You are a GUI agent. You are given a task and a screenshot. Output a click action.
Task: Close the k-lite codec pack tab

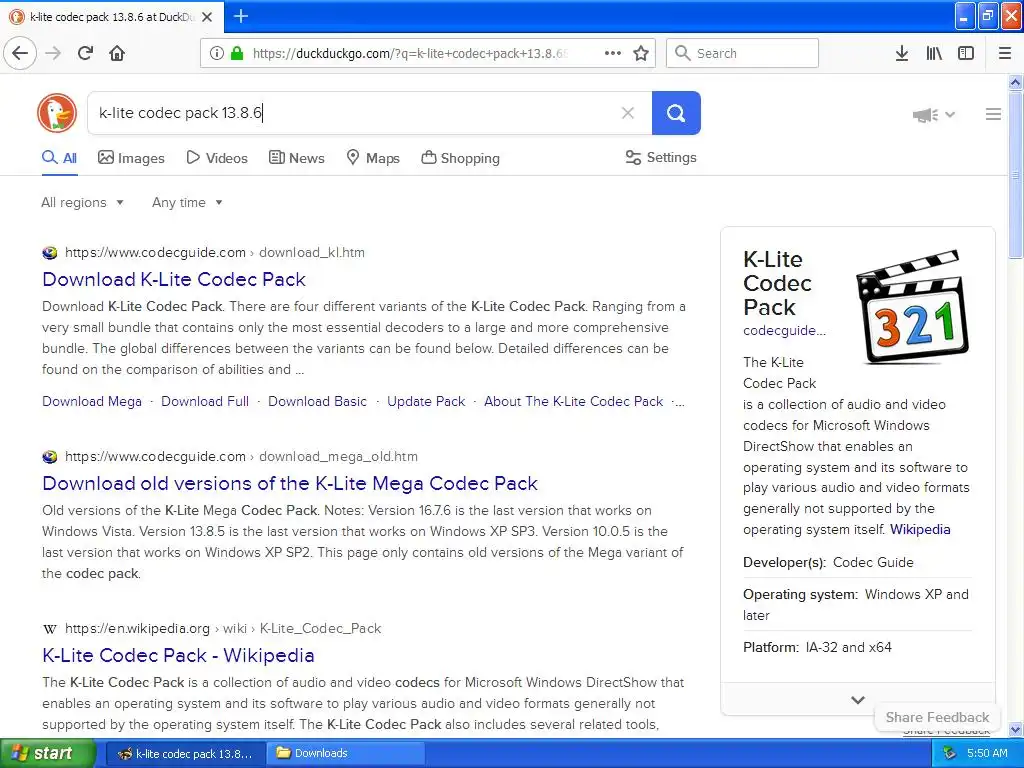click(207, 17)
